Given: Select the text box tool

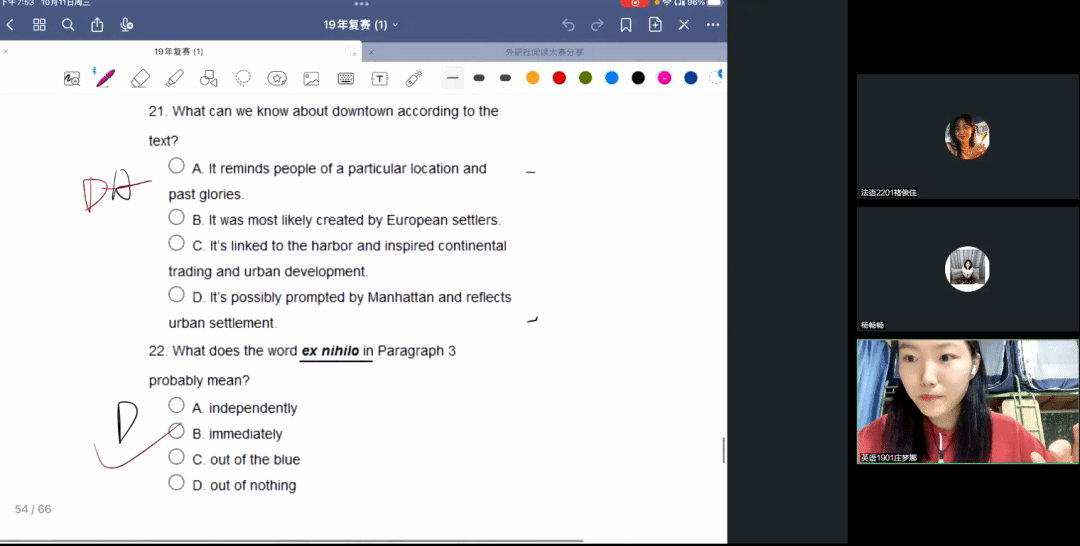Looking at the screenshot, I should (x=380, y=78).
